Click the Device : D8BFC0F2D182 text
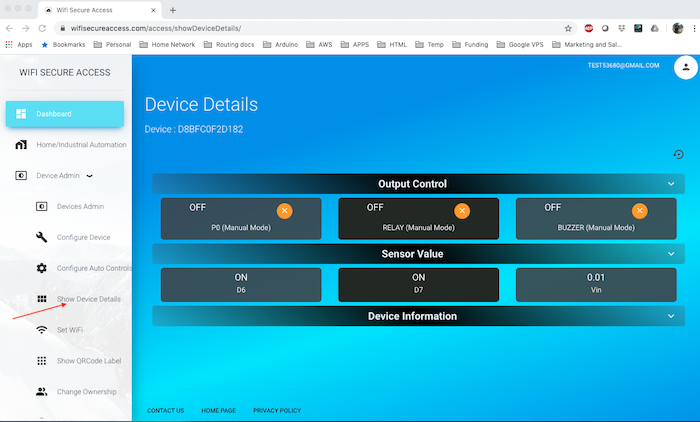The width and height of the screenshot is (700, 422). [194, 129]
